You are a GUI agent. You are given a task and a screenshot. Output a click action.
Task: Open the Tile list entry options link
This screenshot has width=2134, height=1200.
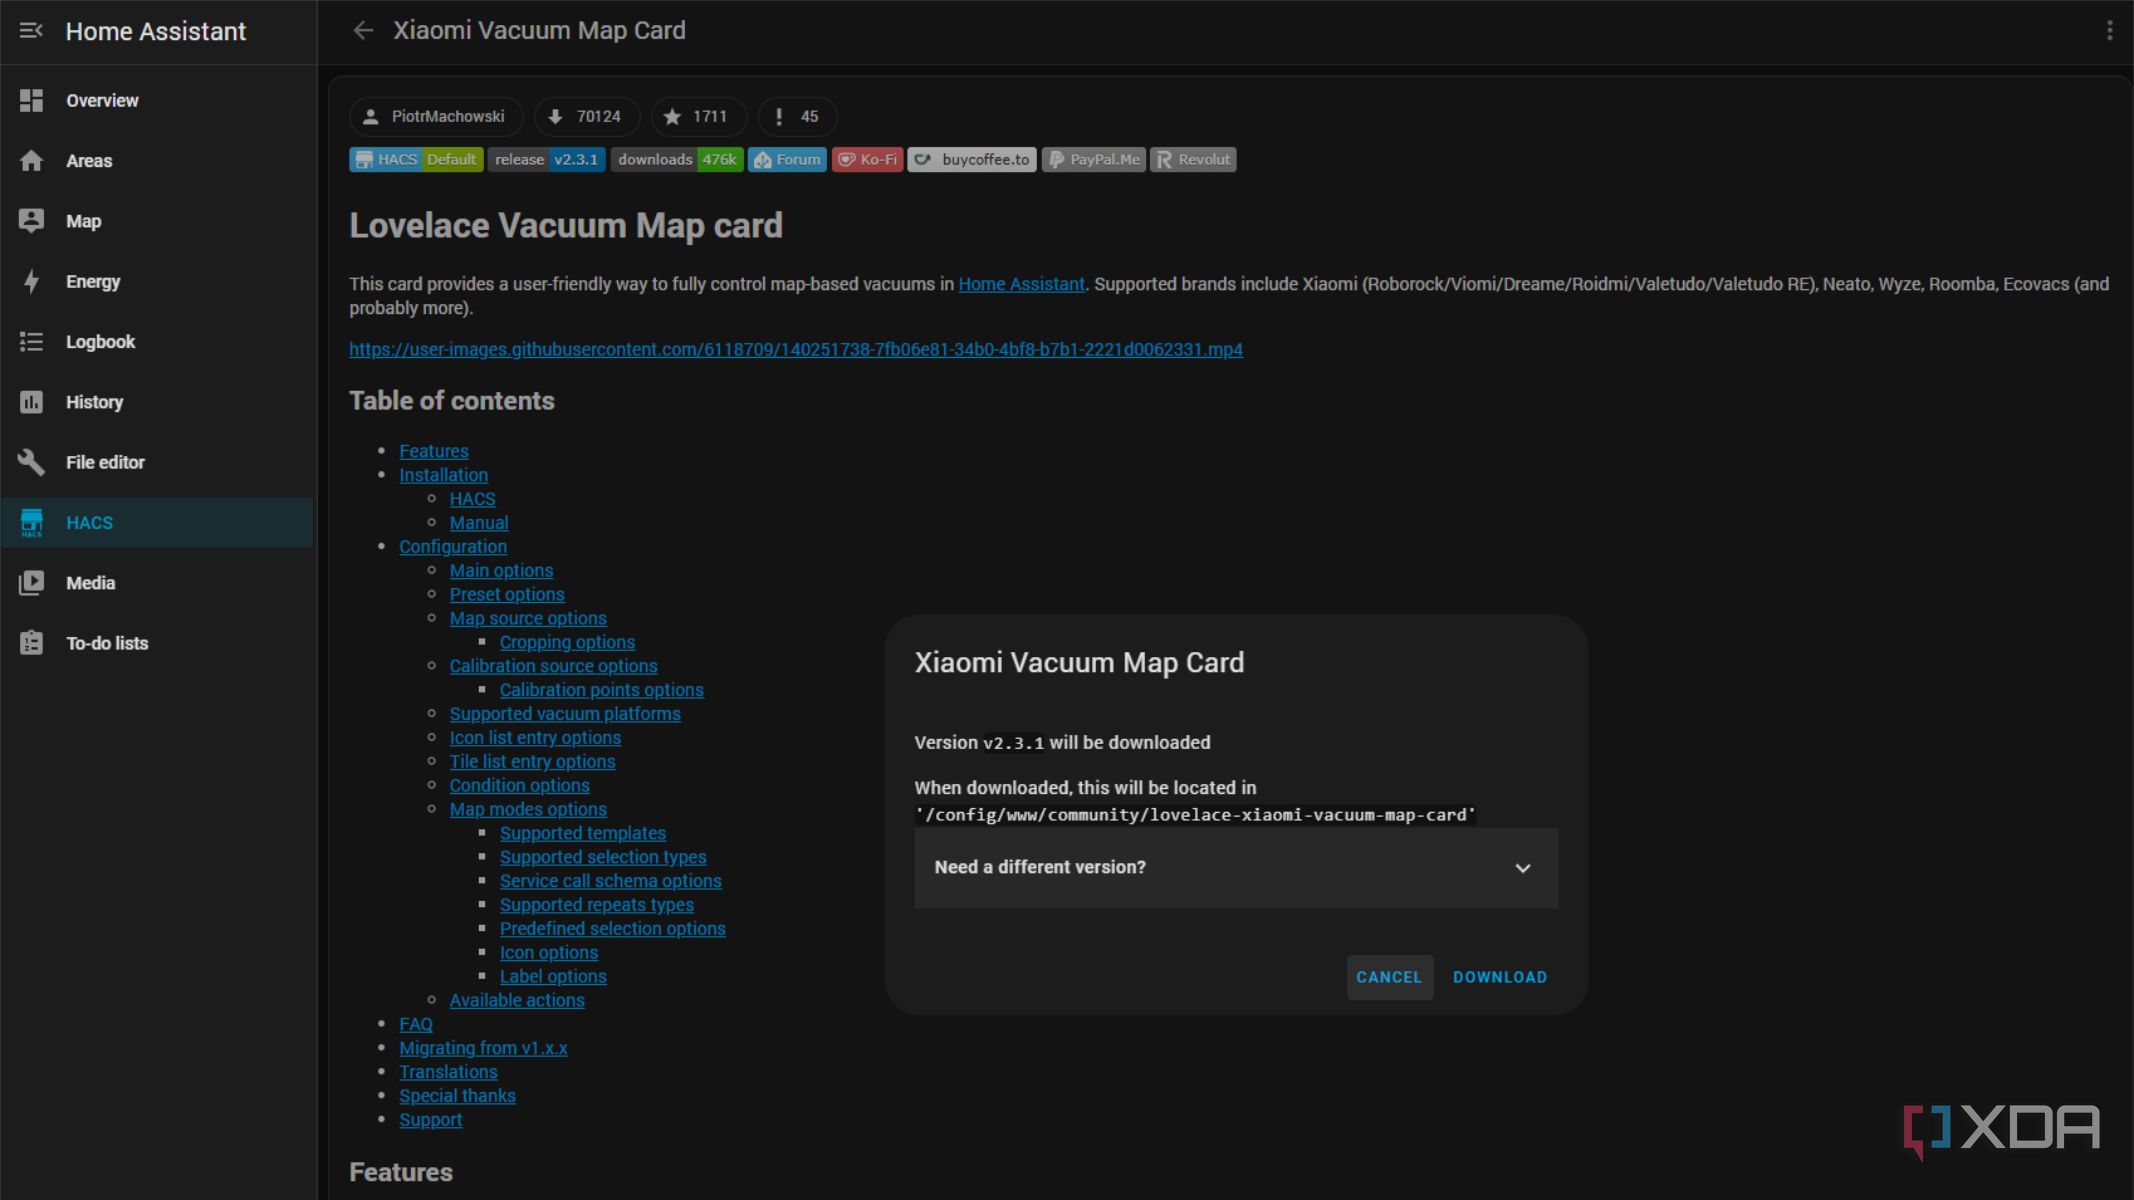coord(532,762)
